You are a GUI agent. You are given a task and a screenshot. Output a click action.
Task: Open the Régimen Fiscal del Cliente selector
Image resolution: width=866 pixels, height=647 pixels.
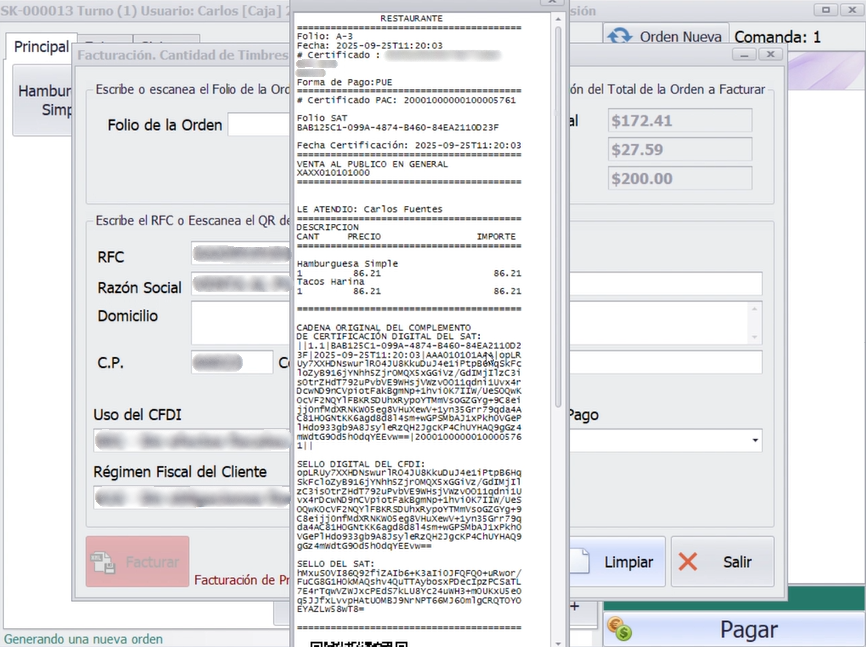[190, 496]
